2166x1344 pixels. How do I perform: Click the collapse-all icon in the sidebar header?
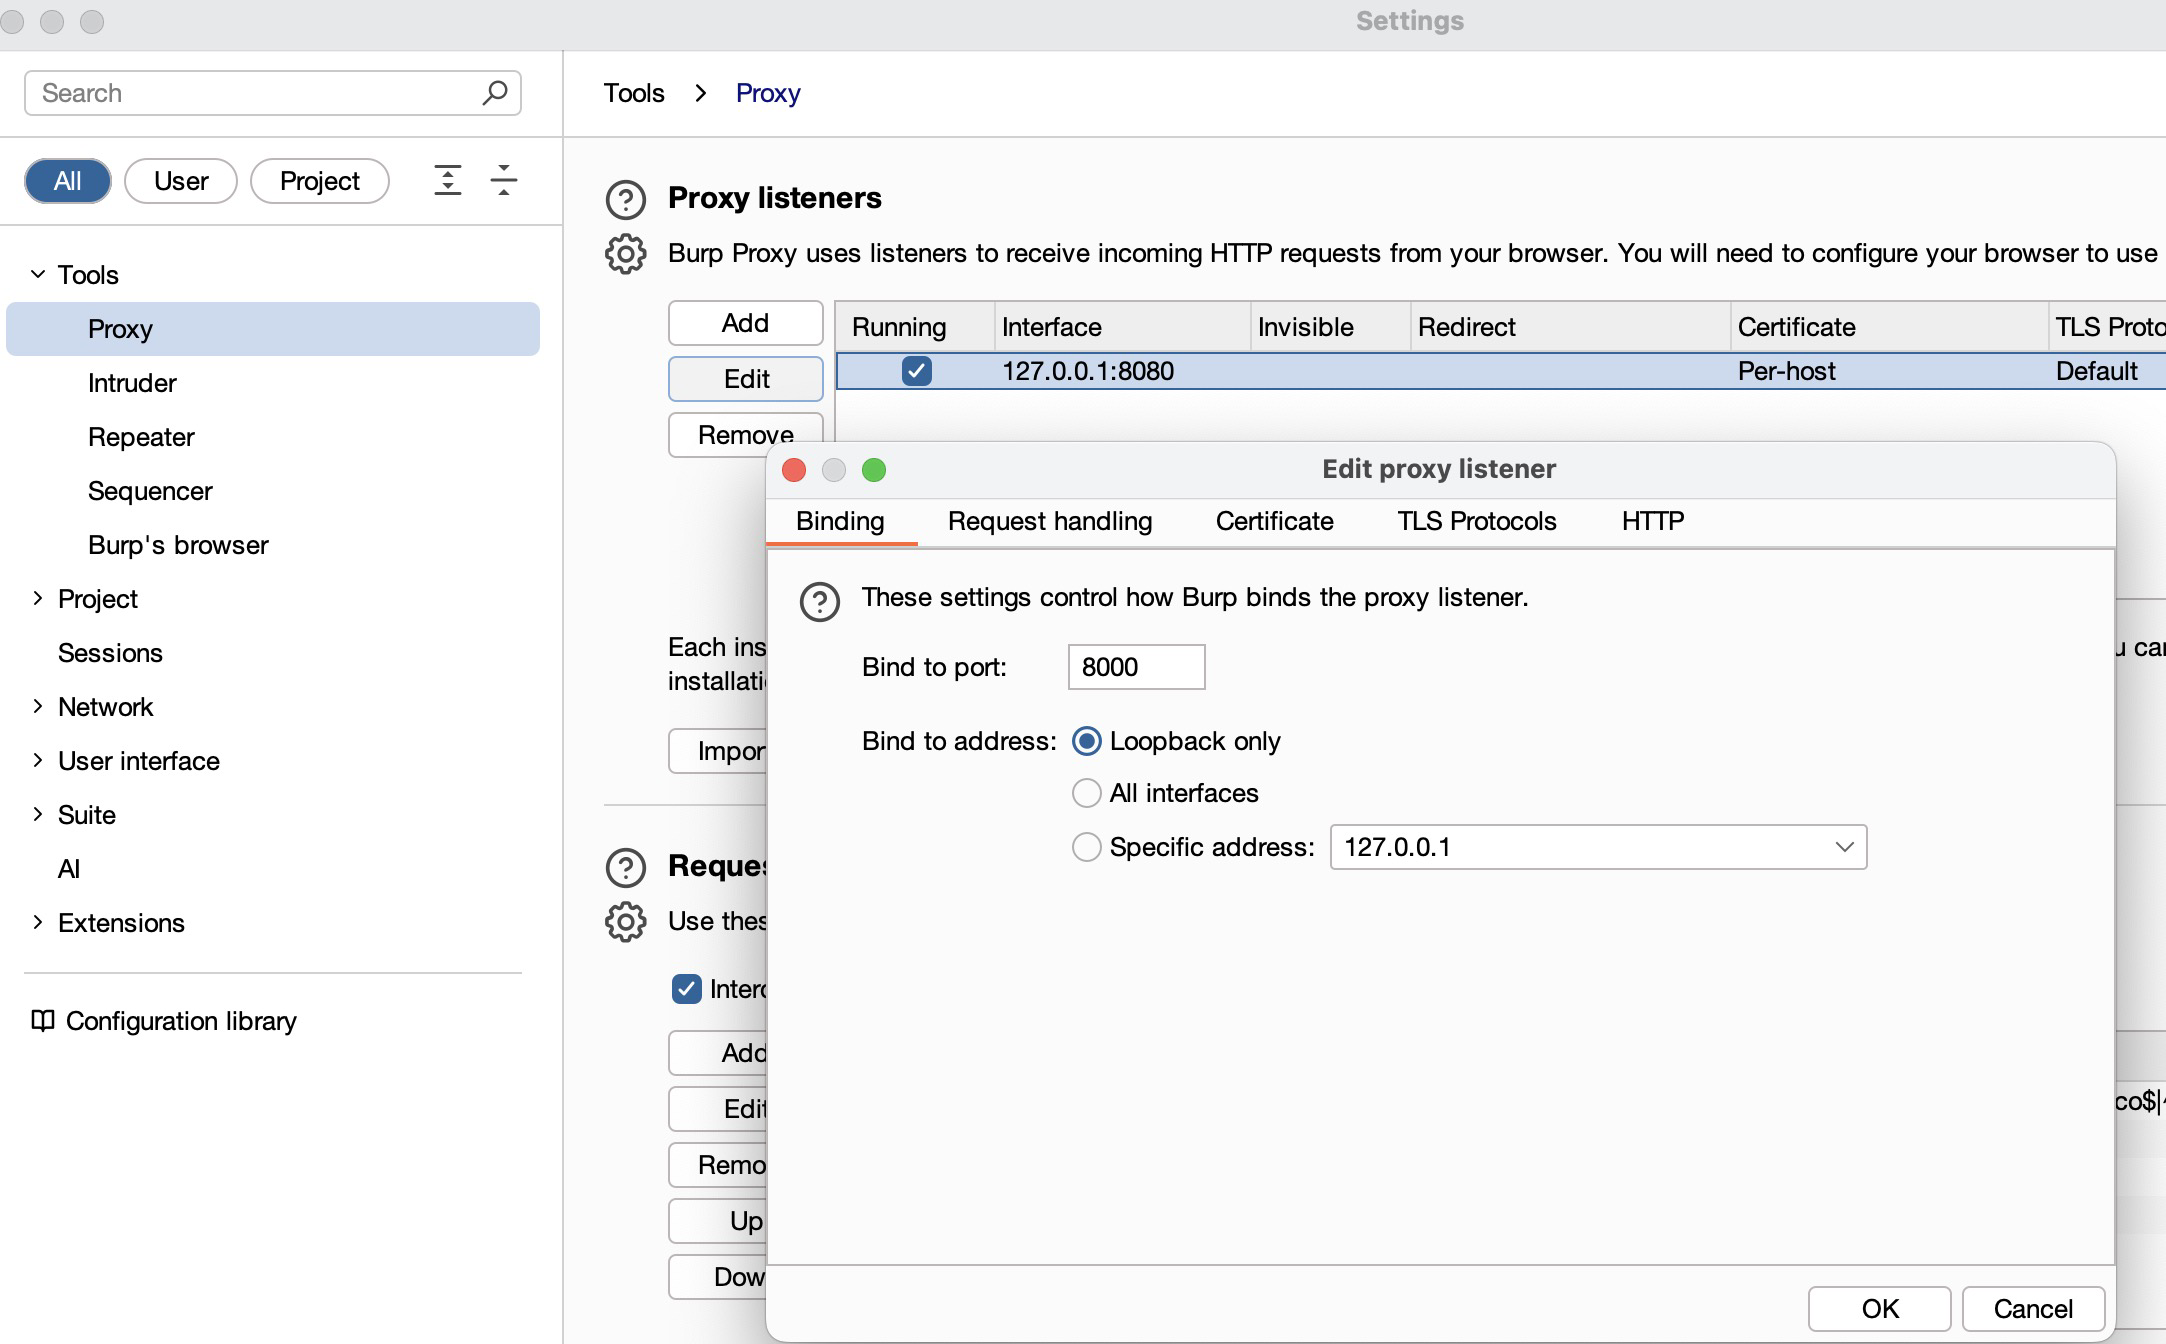click(x=504, y=180)
